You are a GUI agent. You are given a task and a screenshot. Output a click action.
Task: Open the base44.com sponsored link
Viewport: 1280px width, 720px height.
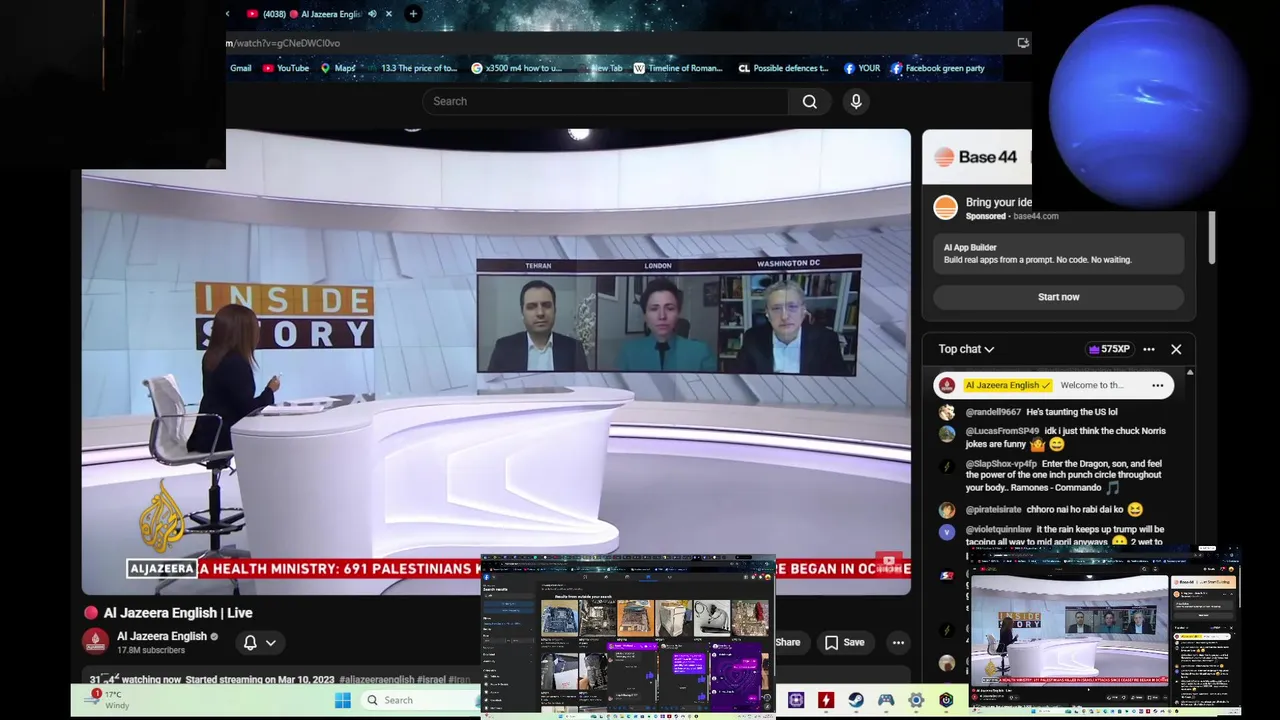[x=1035, y=216]
